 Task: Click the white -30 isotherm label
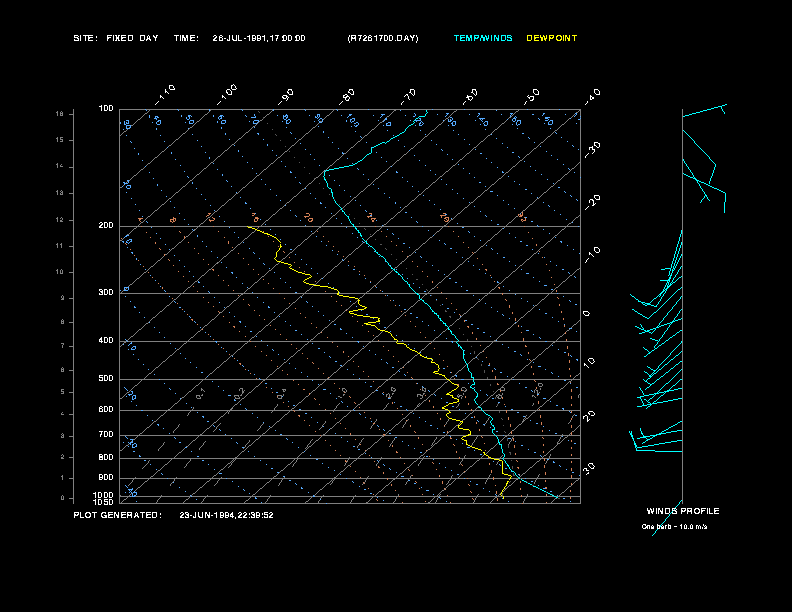[593, 149]
